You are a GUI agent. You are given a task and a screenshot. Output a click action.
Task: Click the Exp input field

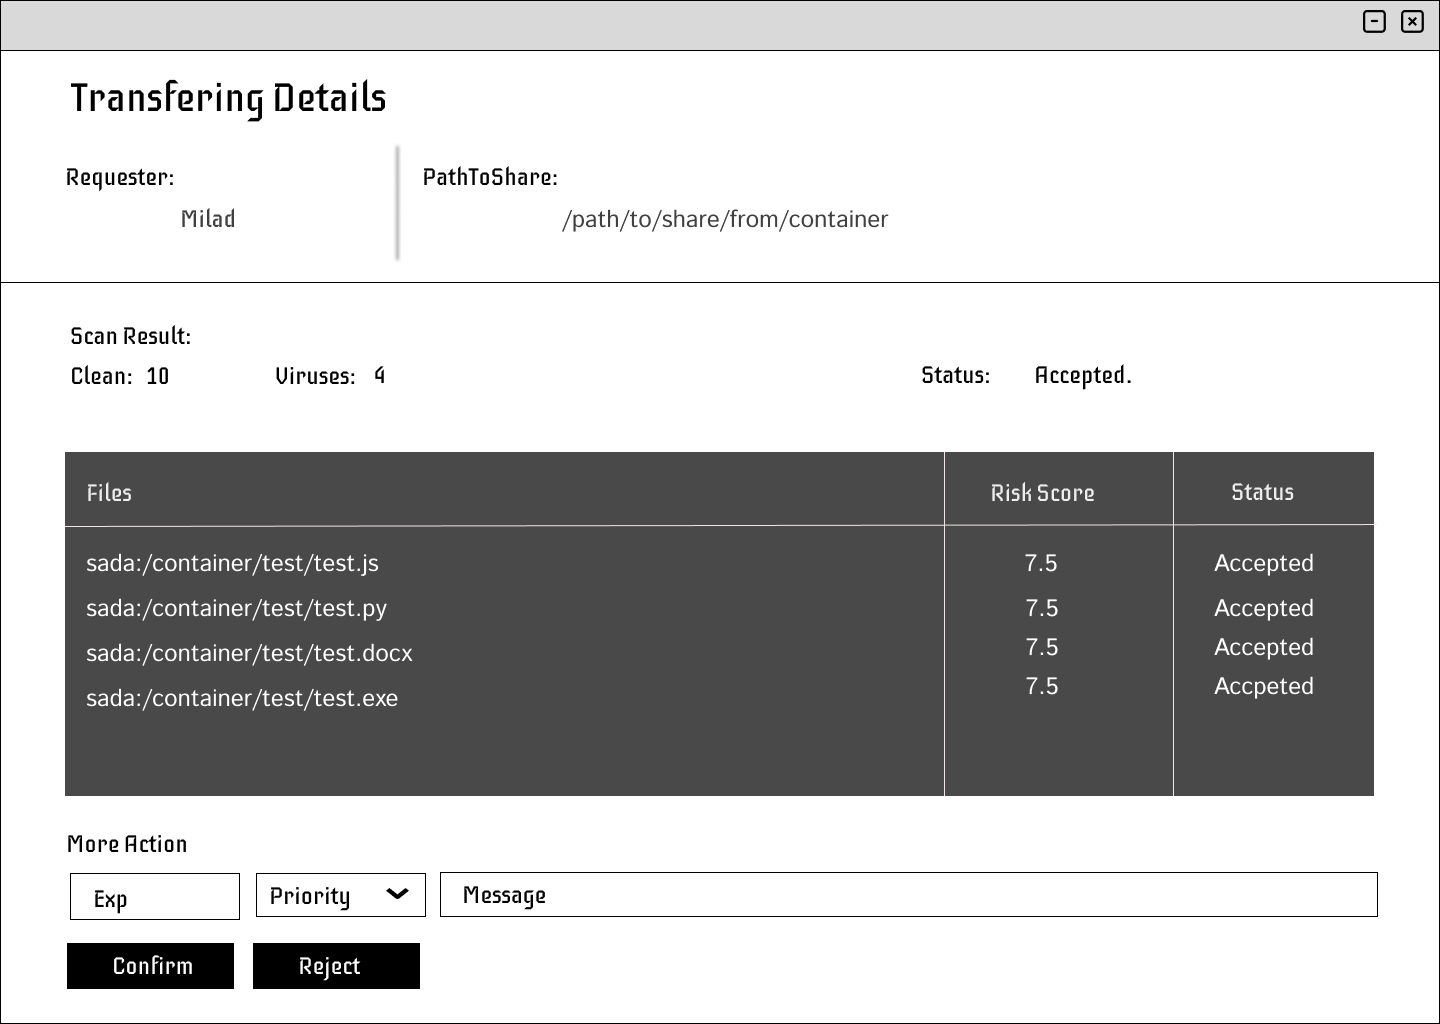pos(155,897)
